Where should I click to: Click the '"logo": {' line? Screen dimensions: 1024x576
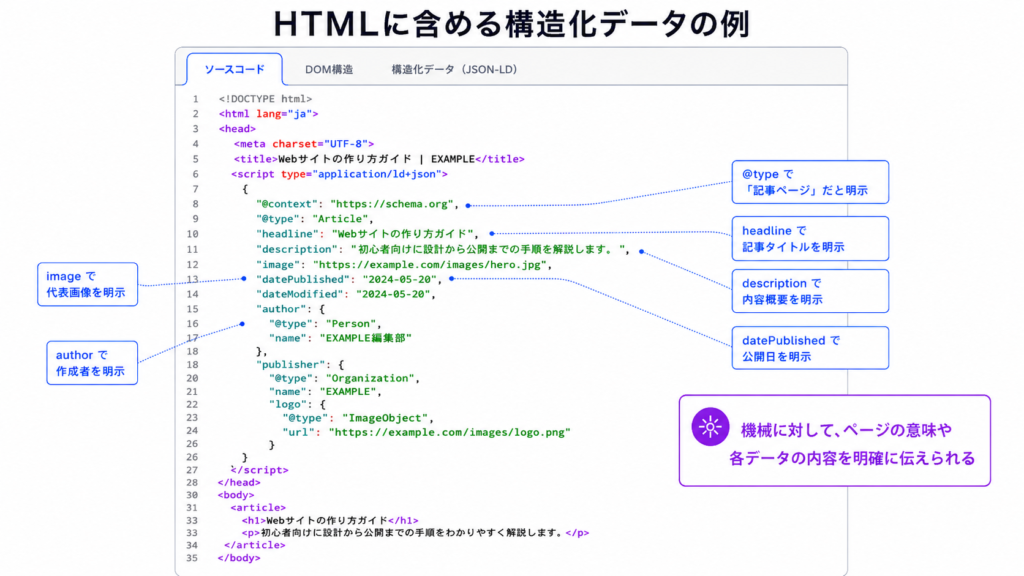click(x=297, y=405)
